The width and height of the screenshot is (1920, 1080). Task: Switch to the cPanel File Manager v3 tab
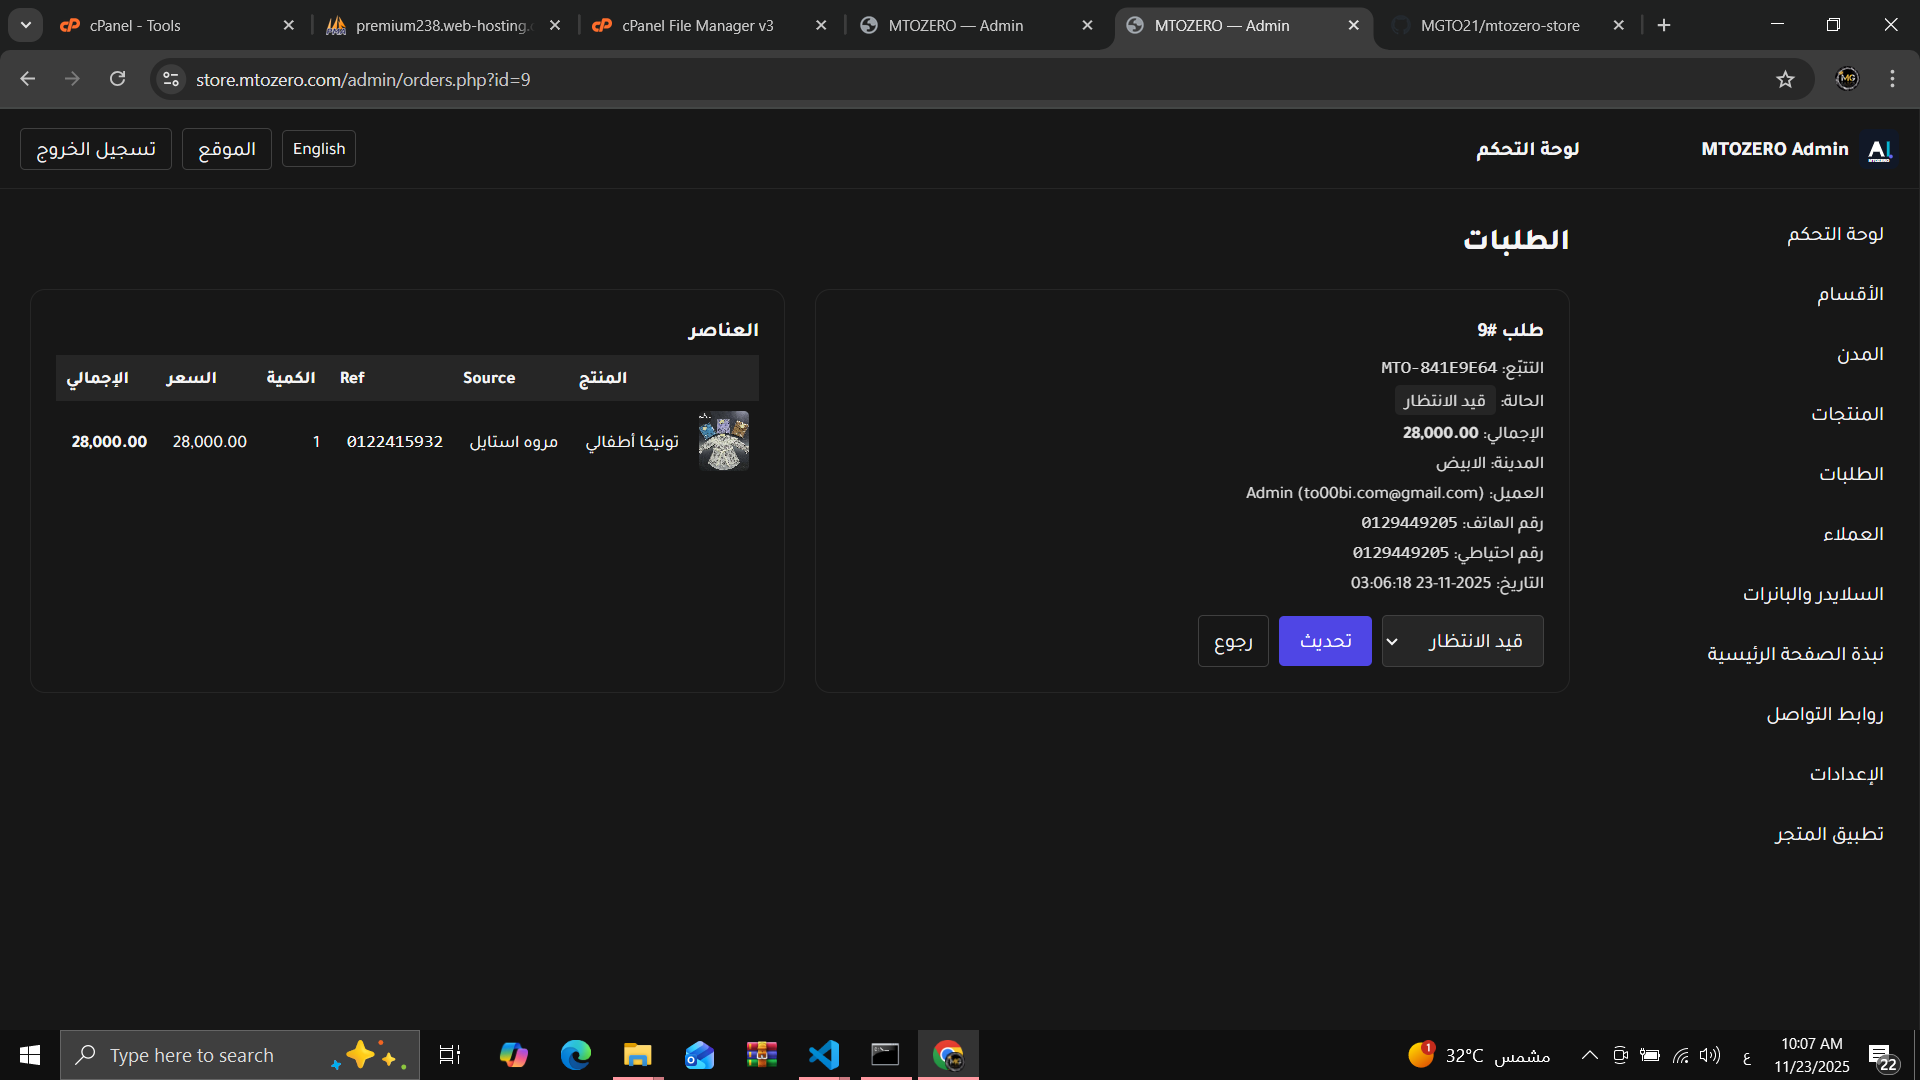(695, 25)
